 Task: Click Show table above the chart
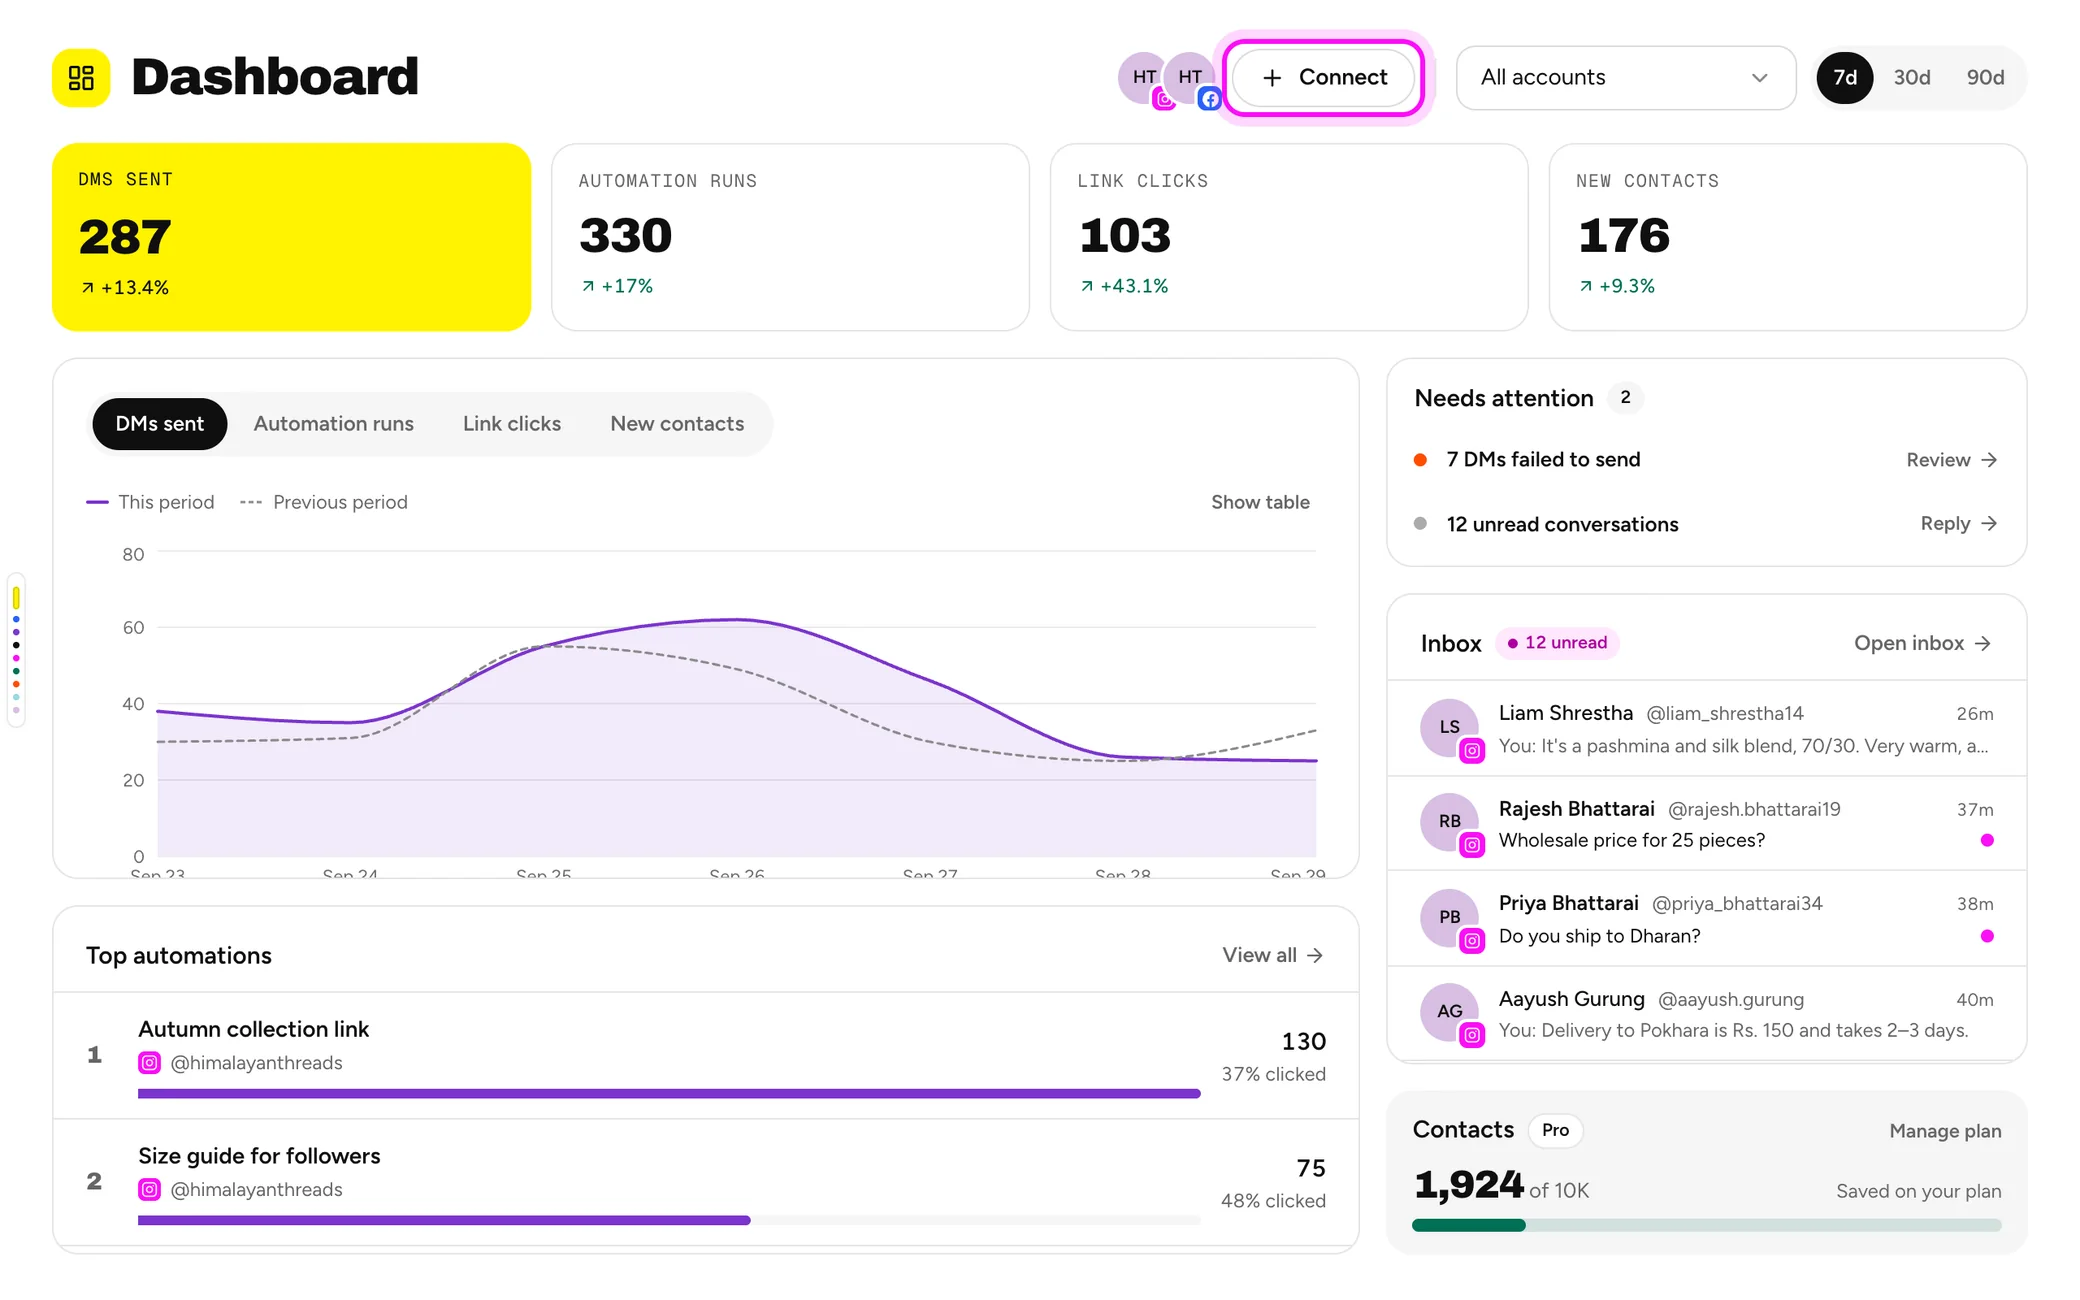(x=1260, y=502)
